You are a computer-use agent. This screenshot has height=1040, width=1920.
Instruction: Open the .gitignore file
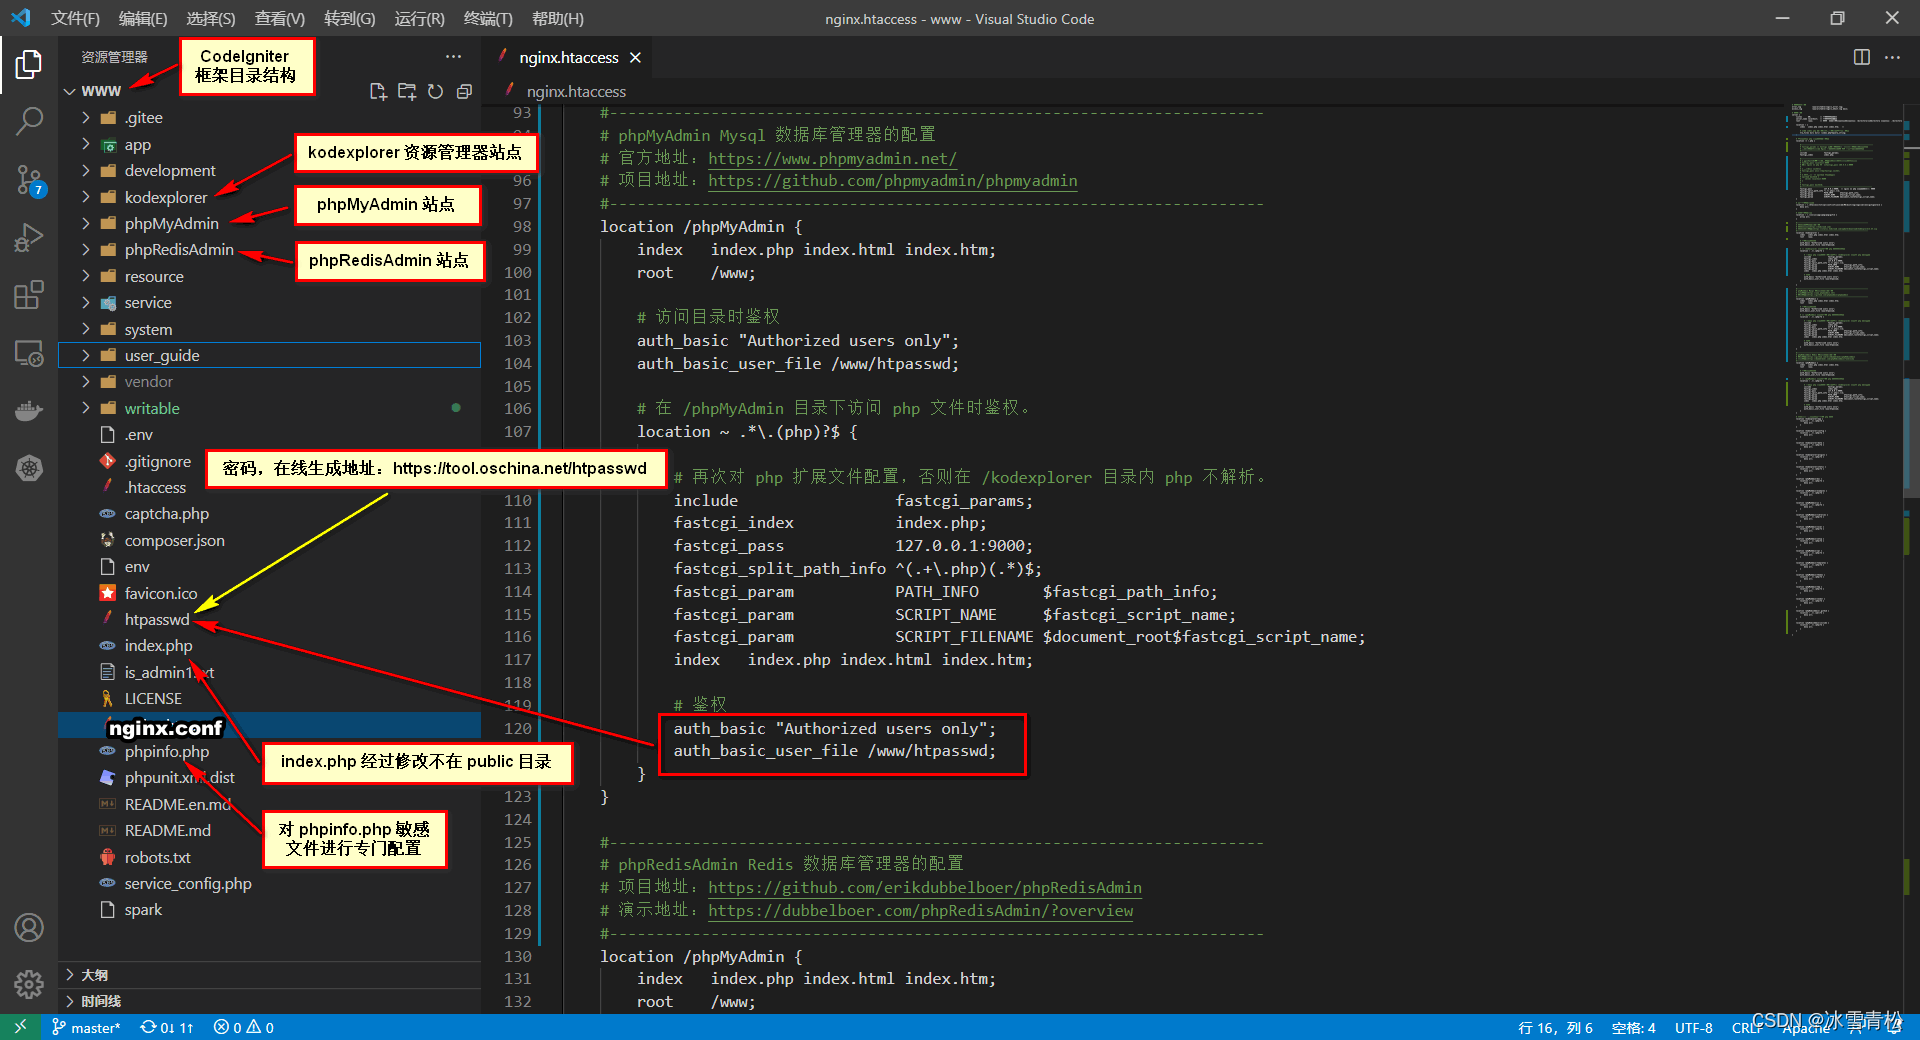pos(157,461)
